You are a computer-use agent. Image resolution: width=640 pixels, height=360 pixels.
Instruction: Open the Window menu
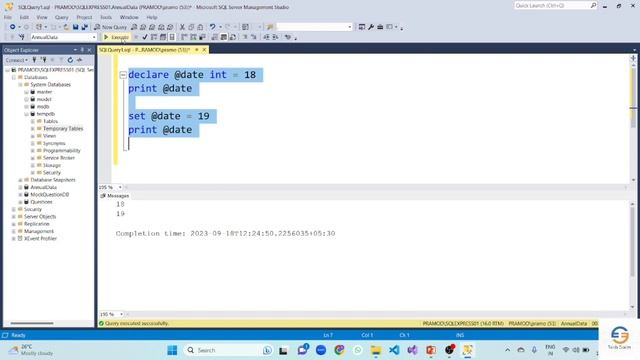(129, 17)
